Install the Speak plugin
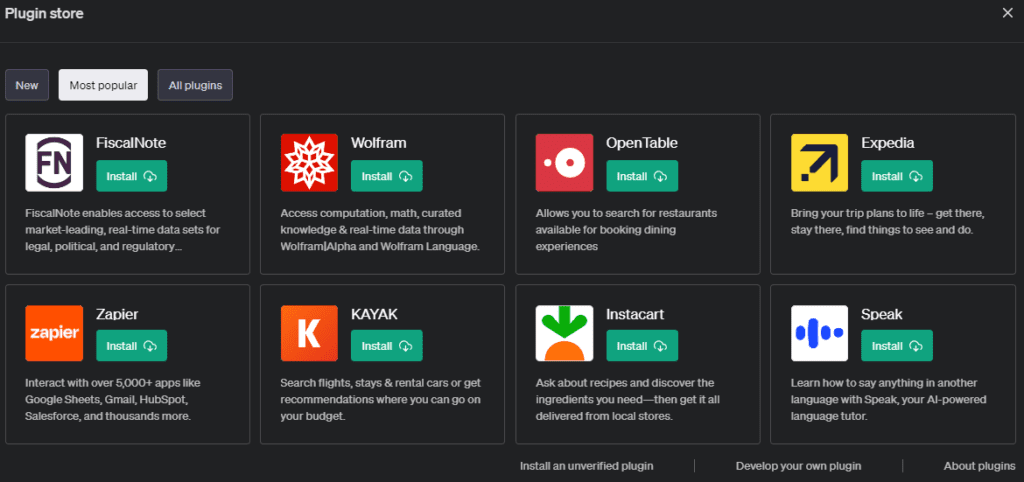1024x482 pixels. click(897, 345)
